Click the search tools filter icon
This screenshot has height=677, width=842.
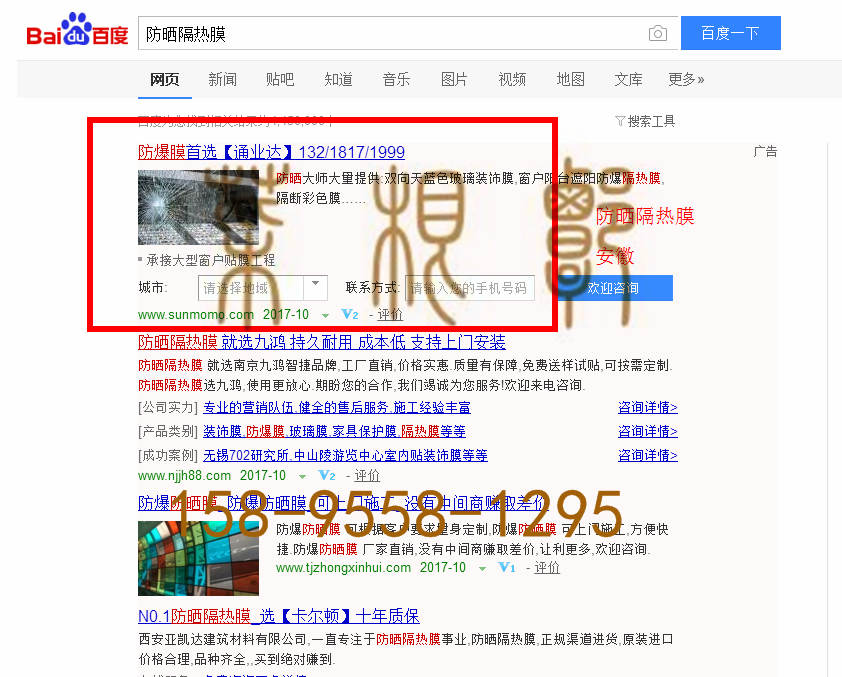pyautogui.click(x=620, y=121)
